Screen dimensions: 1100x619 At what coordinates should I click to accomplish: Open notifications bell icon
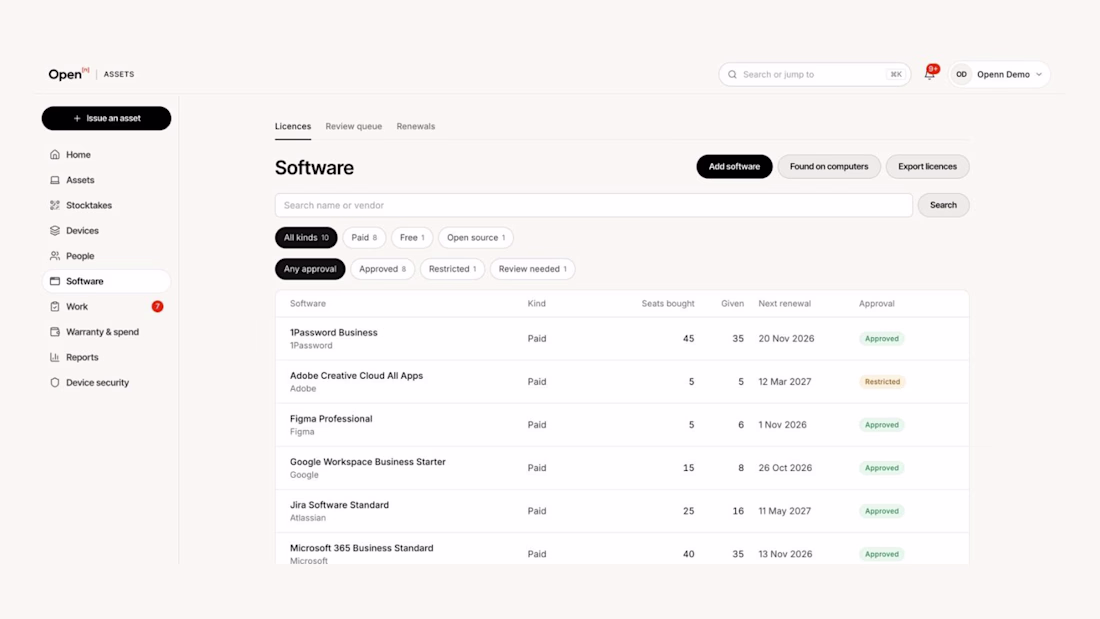point(930,74)
